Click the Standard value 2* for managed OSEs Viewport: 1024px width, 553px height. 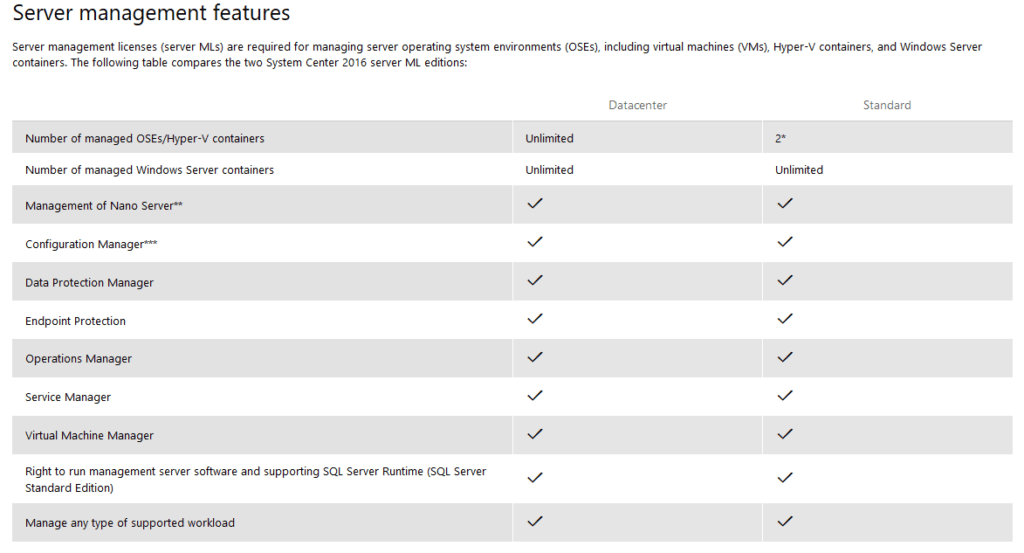click(x=780, y=138)
